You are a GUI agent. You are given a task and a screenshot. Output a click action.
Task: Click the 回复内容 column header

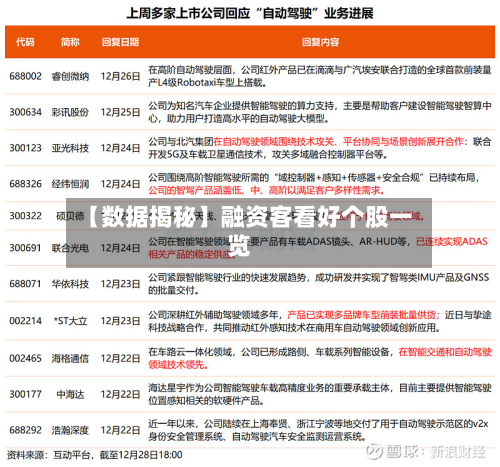[320, 42]
